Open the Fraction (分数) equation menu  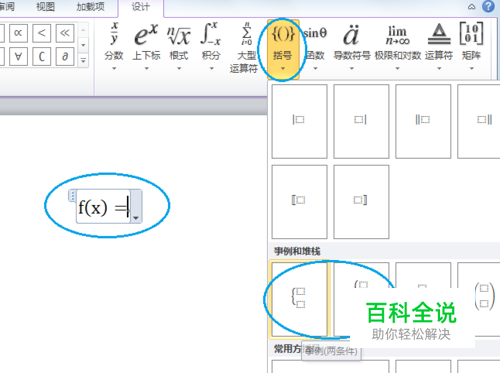tap(114, 46)
